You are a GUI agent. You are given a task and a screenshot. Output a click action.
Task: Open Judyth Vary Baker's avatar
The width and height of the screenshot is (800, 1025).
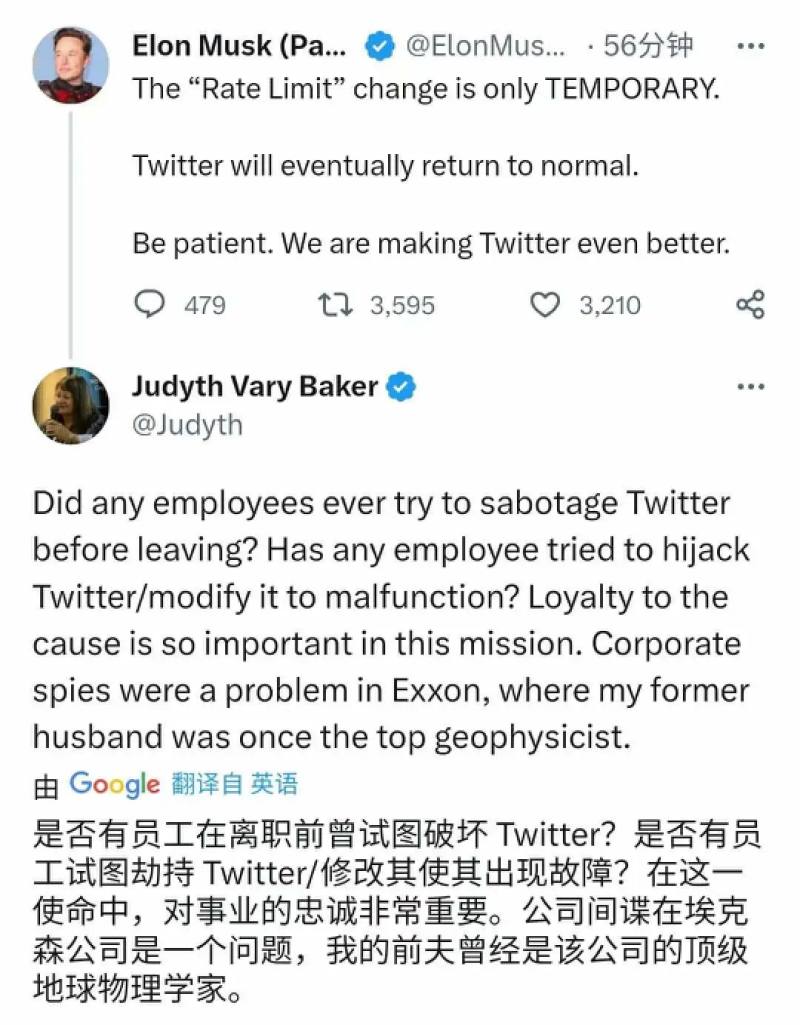click(71, 406)
